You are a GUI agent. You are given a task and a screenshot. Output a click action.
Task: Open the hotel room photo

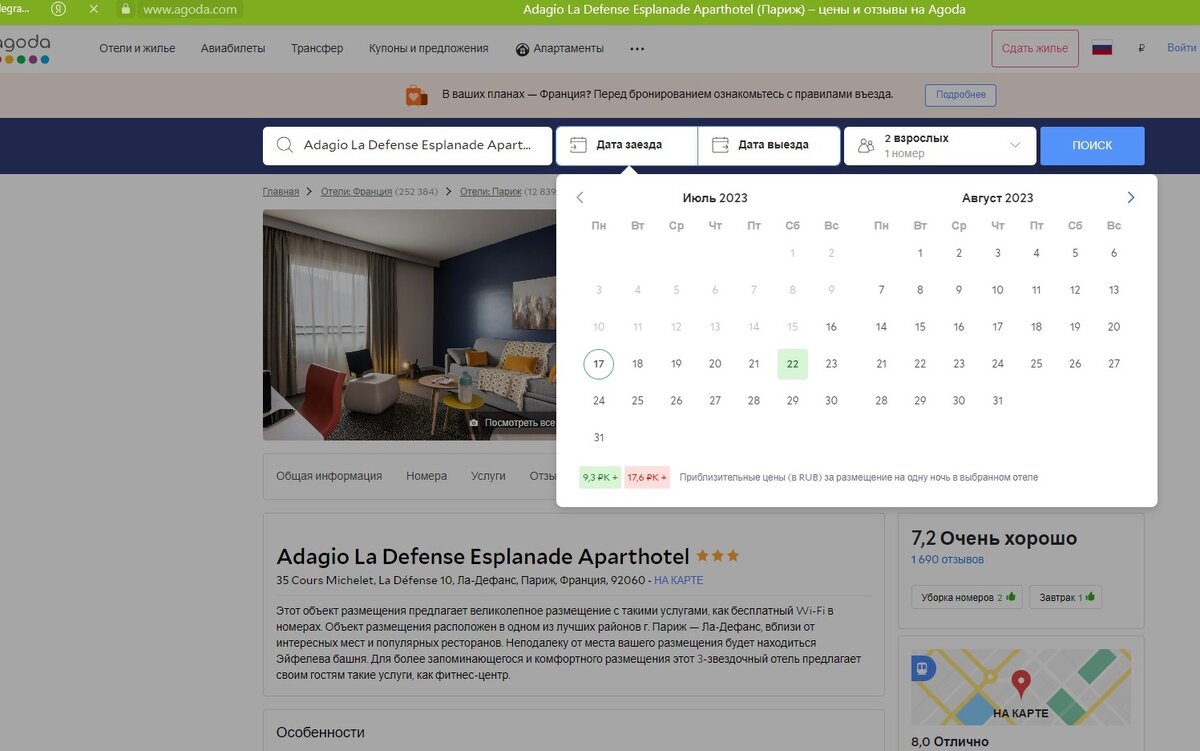click(409, 325)
